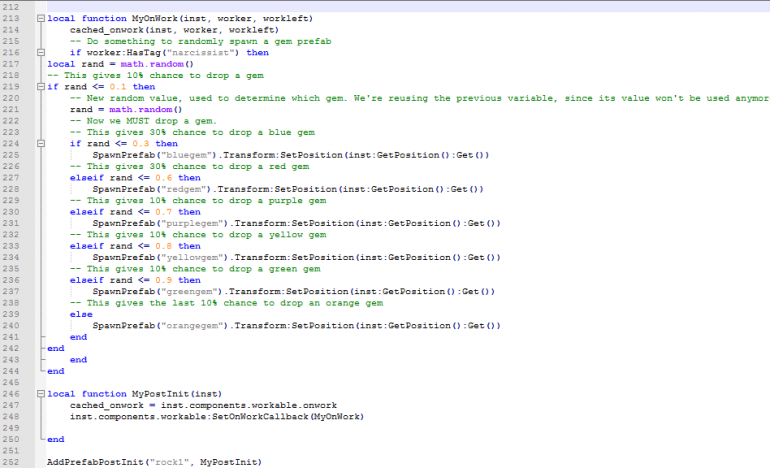Select line number 252 in the margin
Image resolution: width=770 pixels, height=468 pixels.
(x=15, y=461)
